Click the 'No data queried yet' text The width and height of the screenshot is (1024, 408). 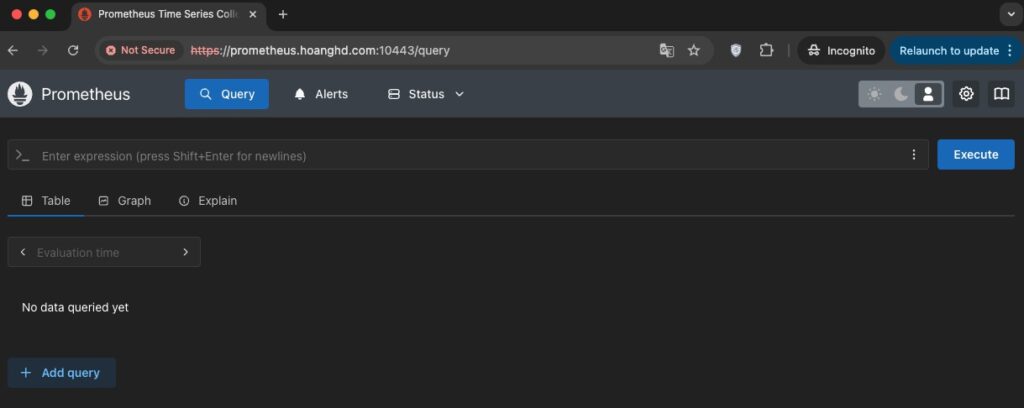click(75, 307)
